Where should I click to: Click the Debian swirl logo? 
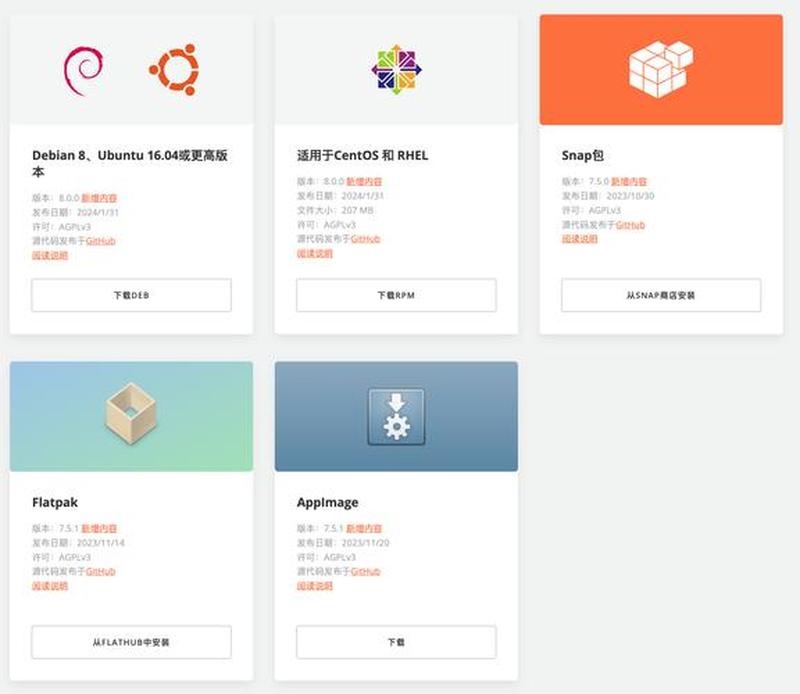click(x=83, y=70)
